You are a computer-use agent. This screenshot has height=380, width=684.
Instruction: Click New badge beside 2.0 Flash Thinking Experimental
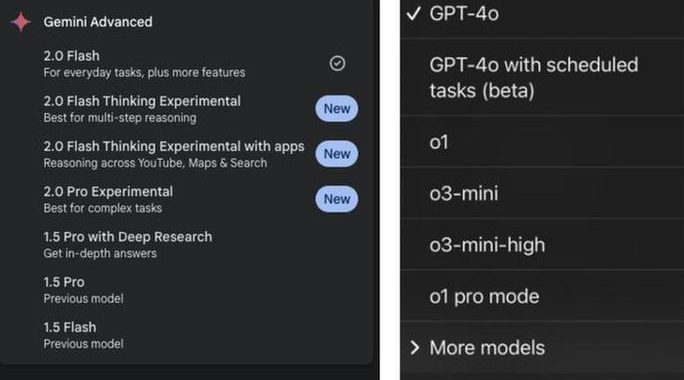(337, 109)
